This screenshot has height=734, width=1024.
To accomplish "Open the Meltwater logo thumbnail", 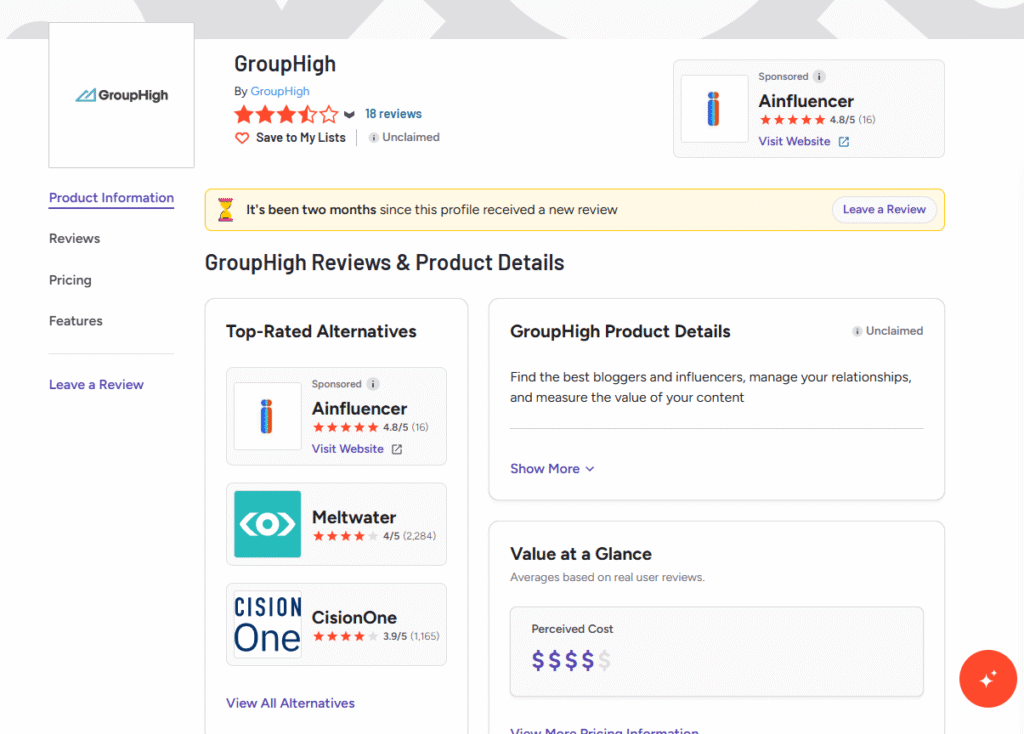I will pyautogui.click(x=267, y=524).
